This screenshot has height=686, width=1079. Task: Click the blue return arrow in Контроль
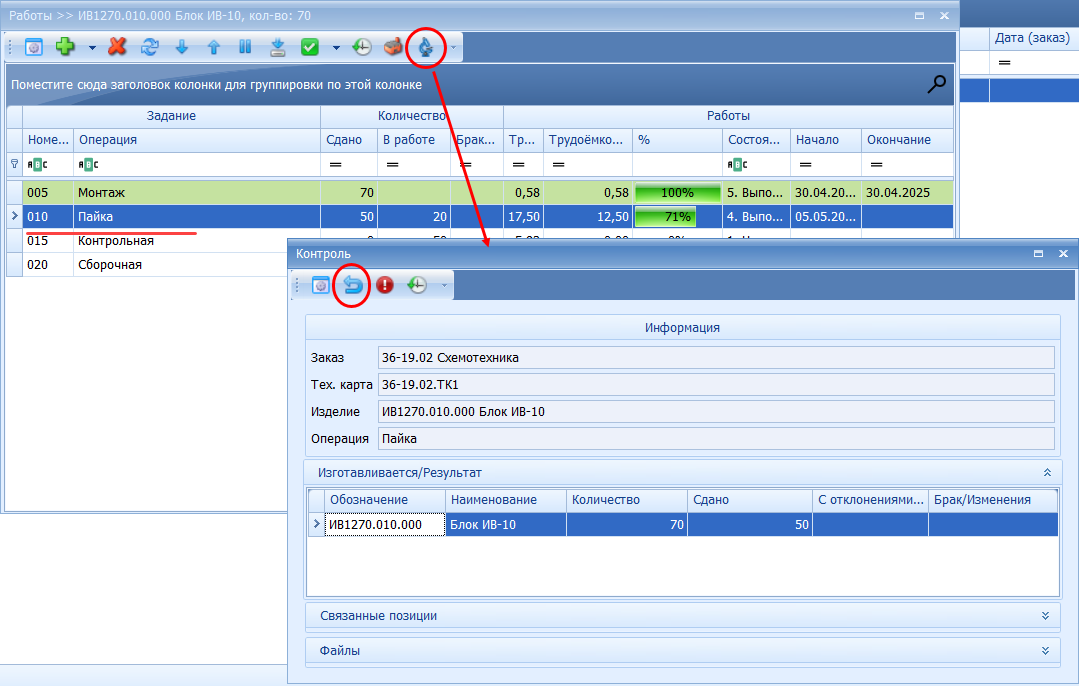[352, 285]
